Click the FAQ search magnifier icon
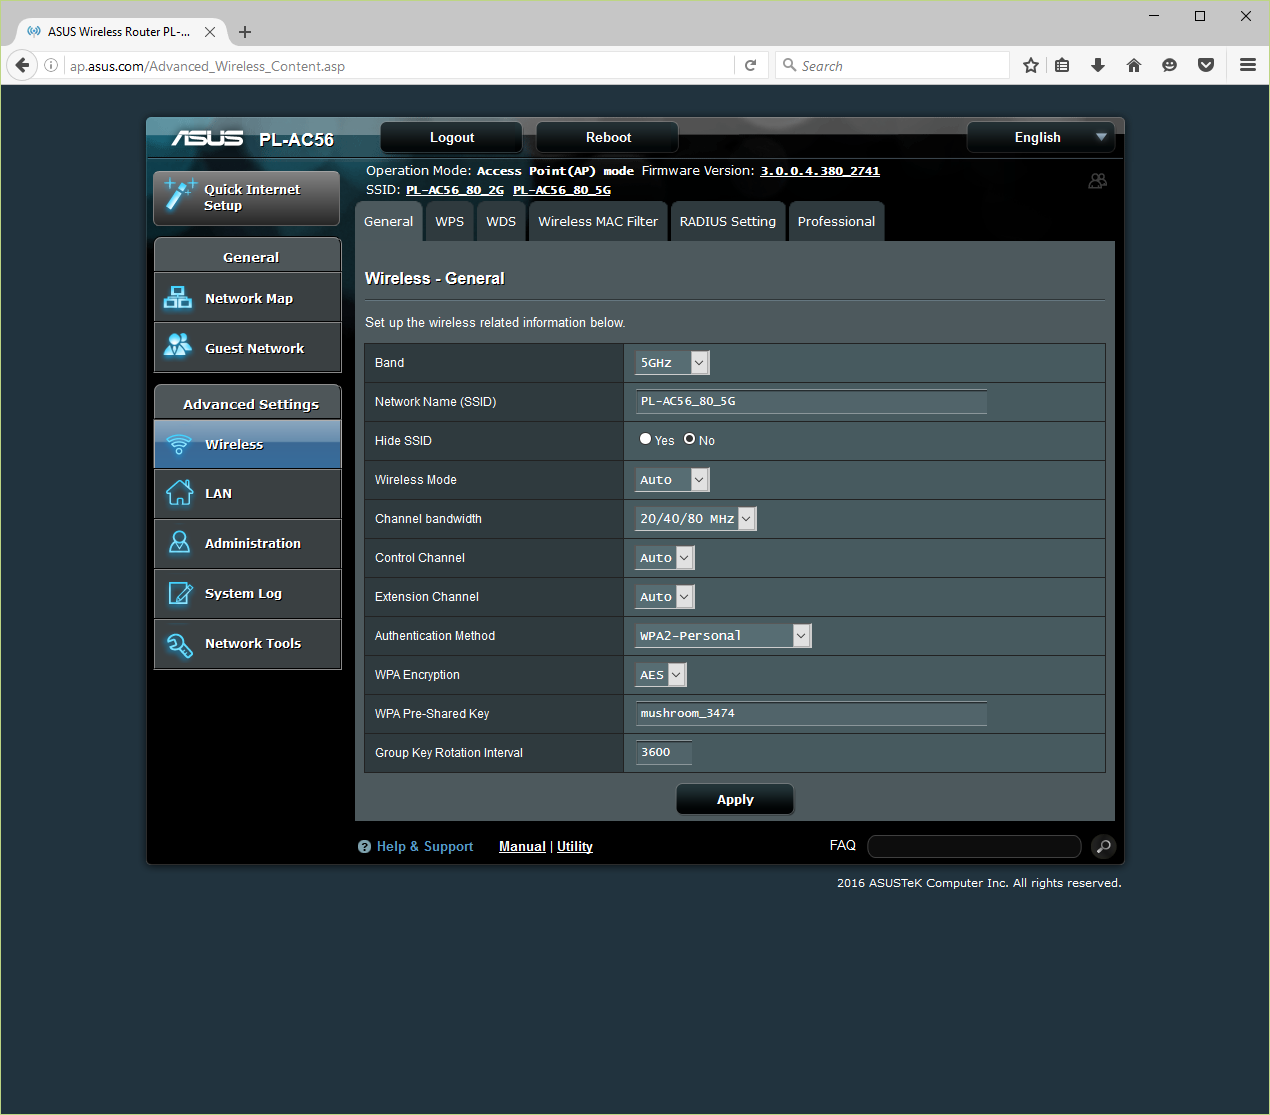 (x=1103, y=847)
